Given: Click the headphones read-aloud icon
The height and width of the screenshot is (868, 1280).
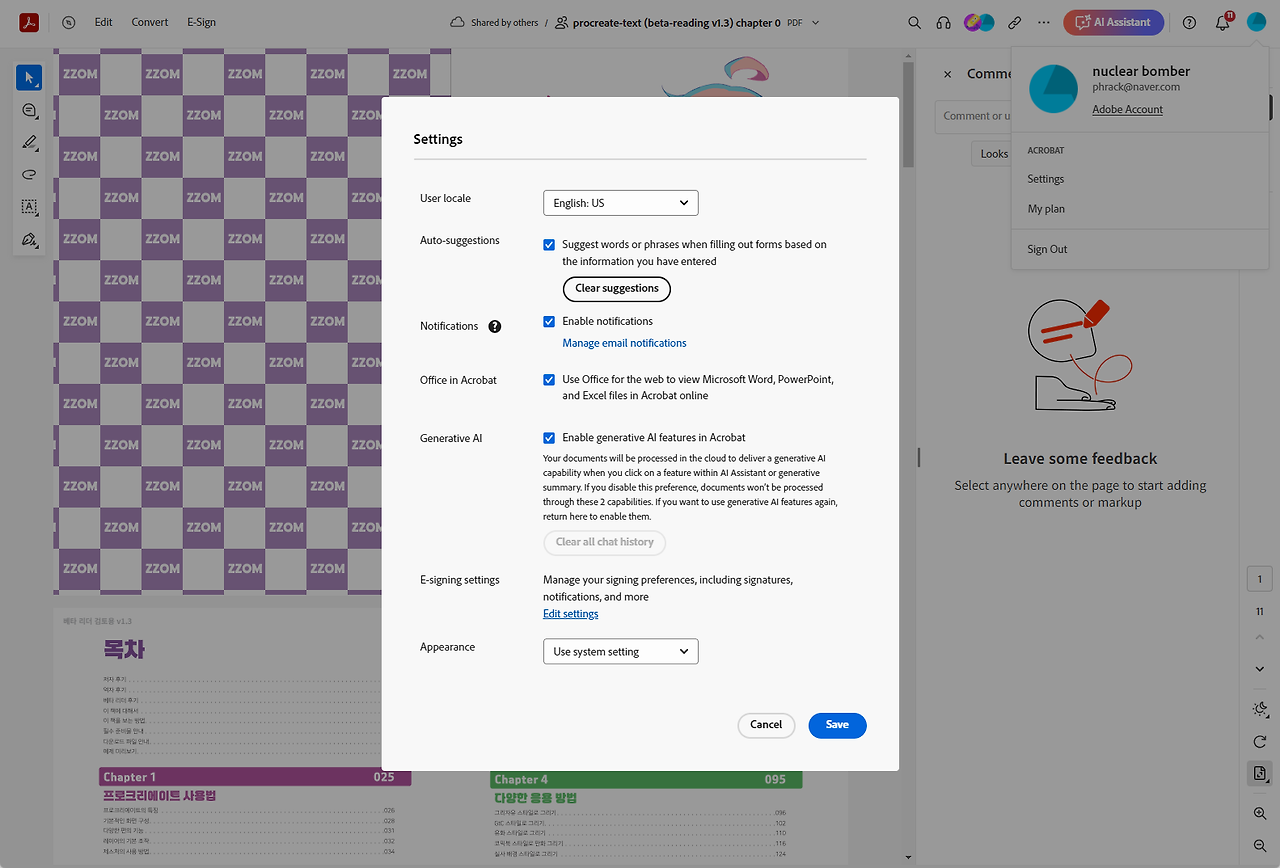Looking at the screenshot, I should coord(943,22).
